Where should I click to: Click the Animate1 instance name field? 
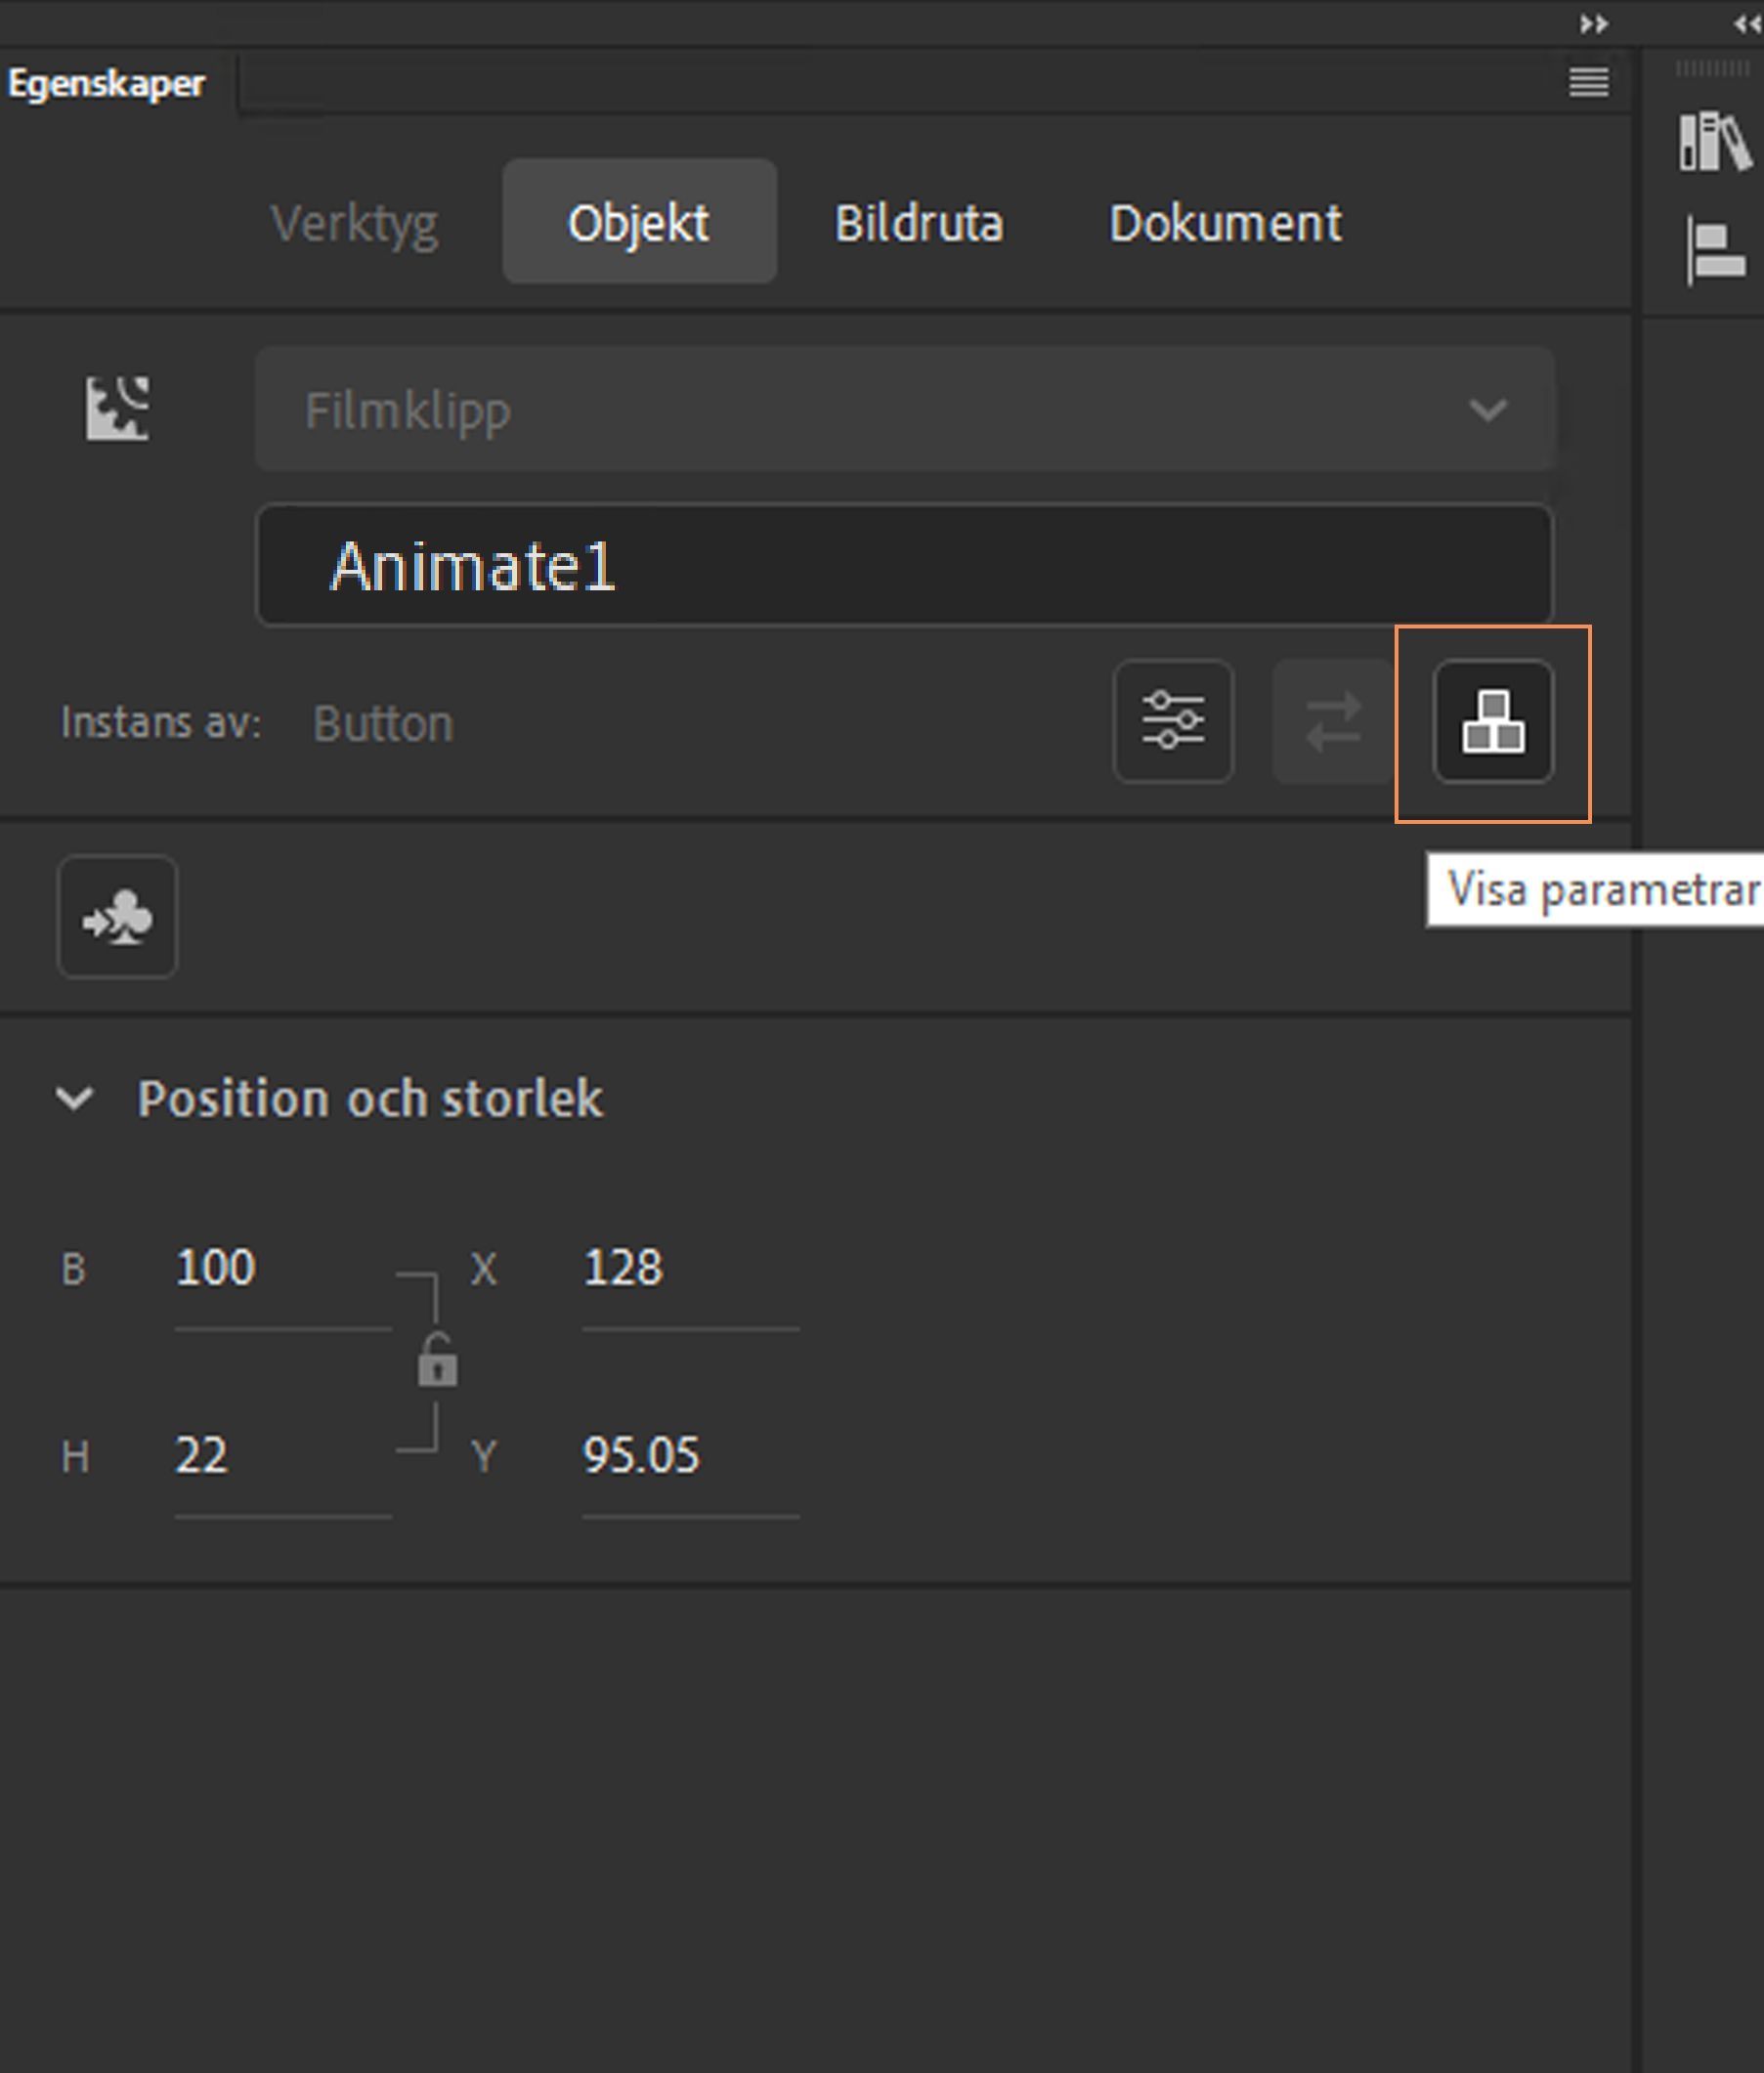904,566
